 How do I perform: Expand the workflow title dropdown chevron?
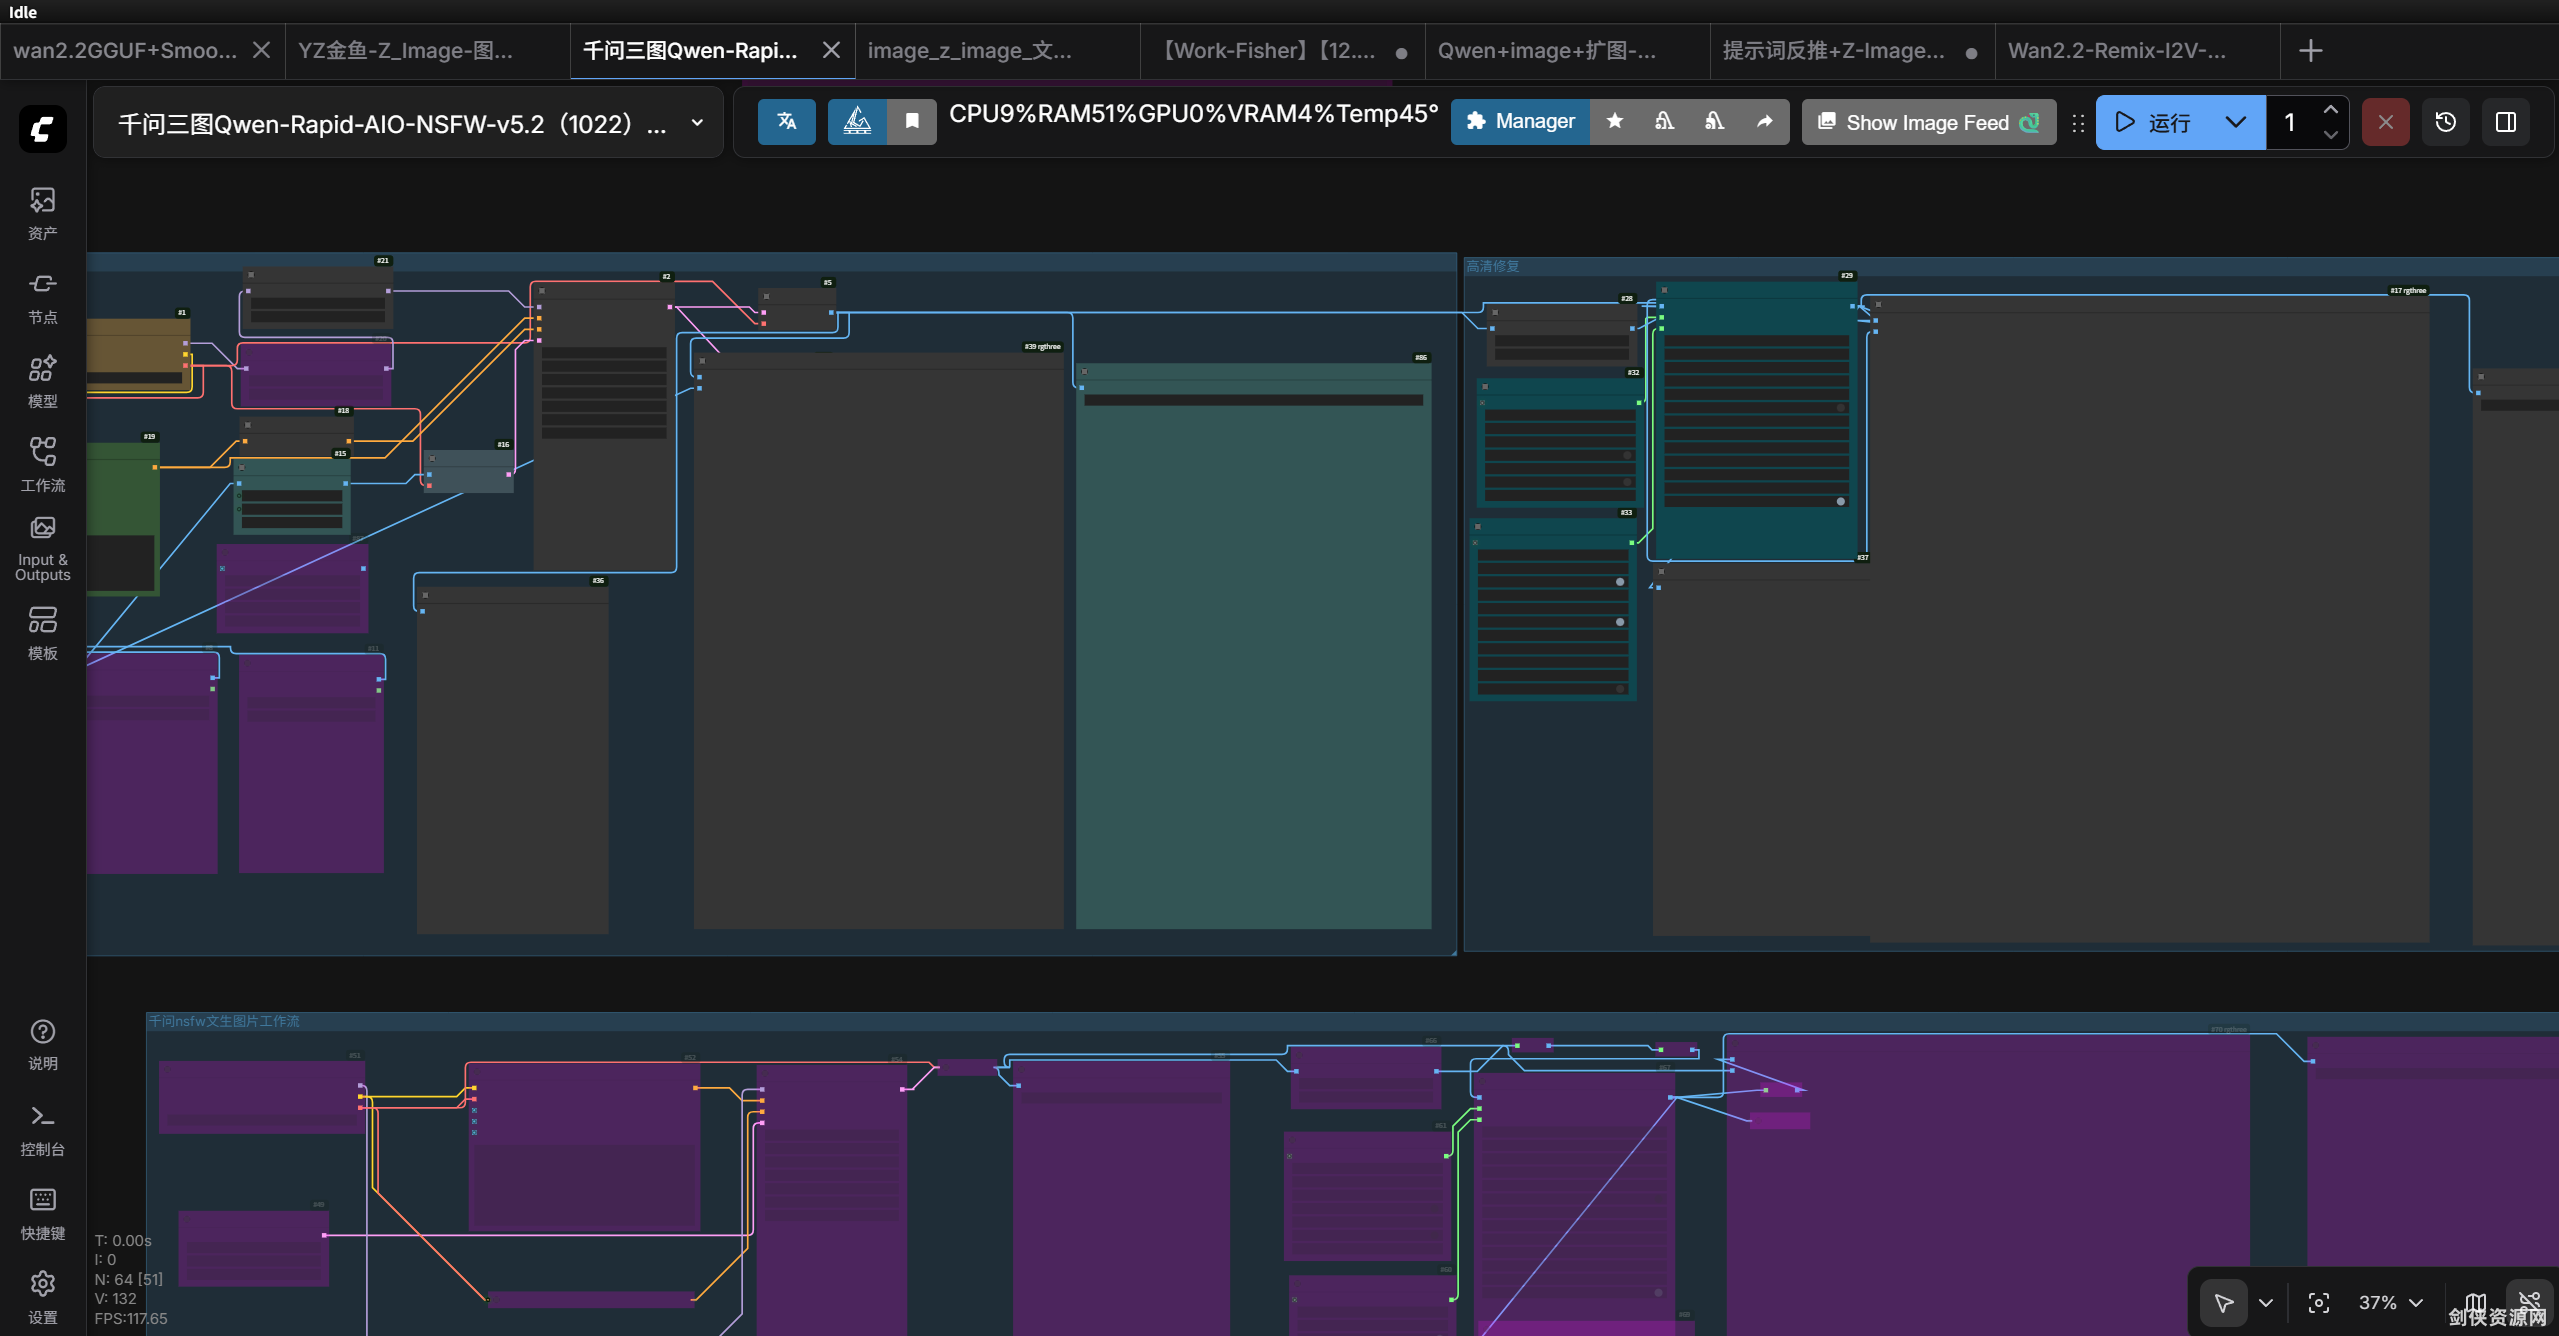pos(697,123)
